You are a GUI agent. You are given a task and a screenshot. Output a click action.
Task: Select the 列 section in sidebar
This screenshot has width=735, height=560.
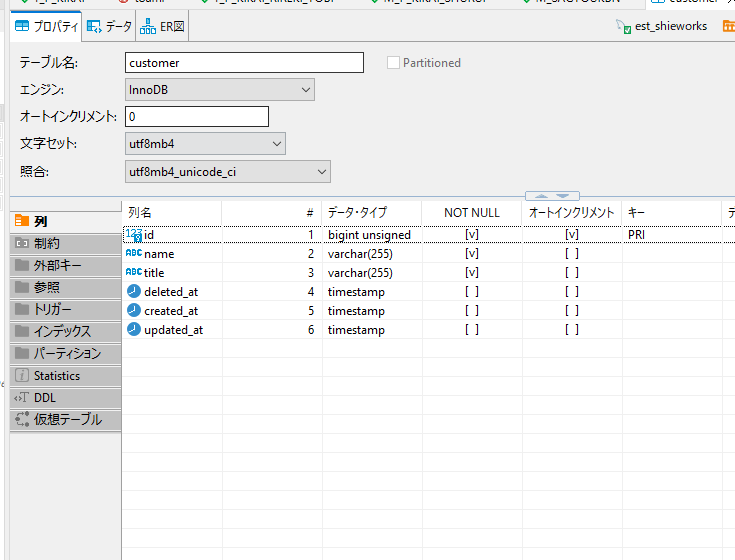pyautogui.click(x=66, y=221)
